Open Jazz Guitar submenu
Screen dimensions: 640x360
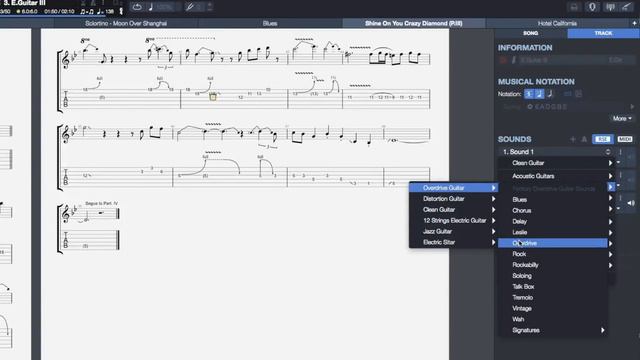click(x=453, y=231)
